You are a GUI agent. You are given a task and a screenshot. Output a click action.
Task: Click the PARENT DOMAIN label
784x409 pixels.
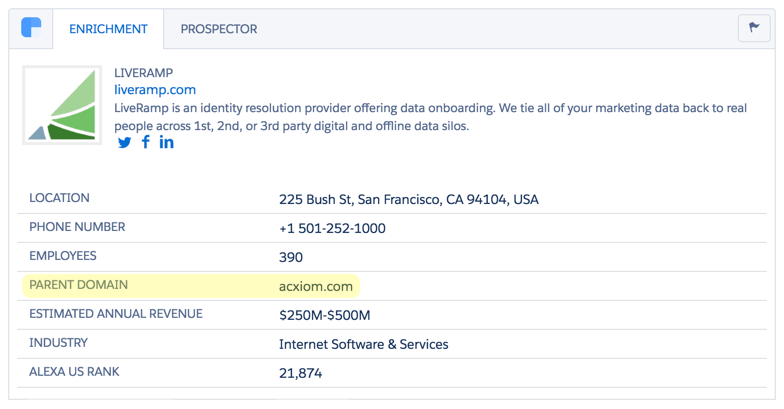coord(78,285)
